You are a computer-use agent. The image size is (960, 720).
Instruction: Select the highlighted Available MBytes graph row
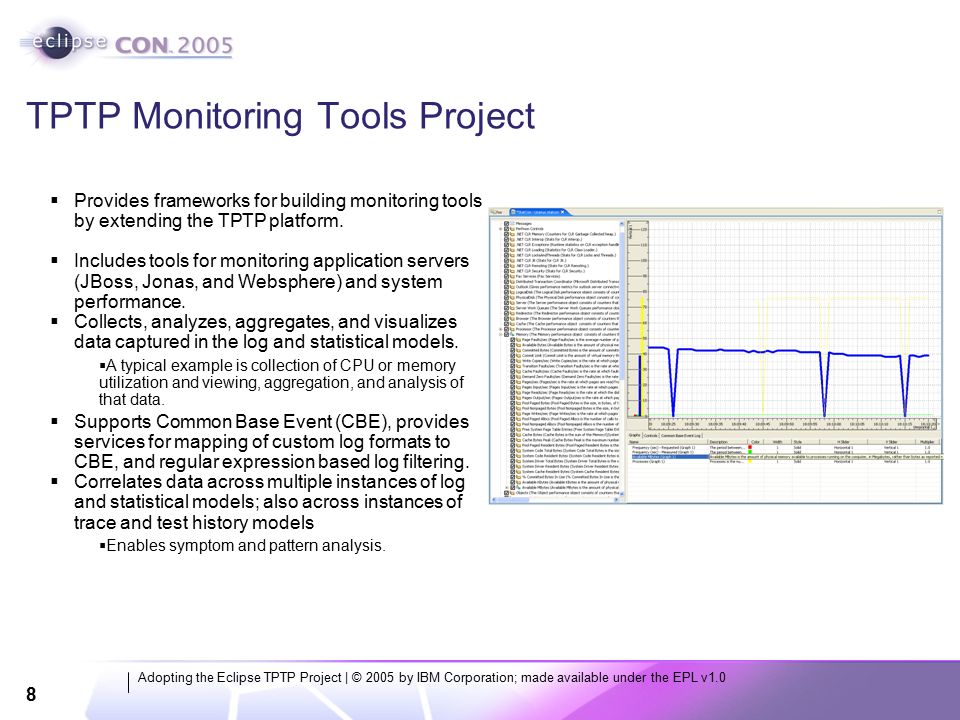tap(668, 457)
